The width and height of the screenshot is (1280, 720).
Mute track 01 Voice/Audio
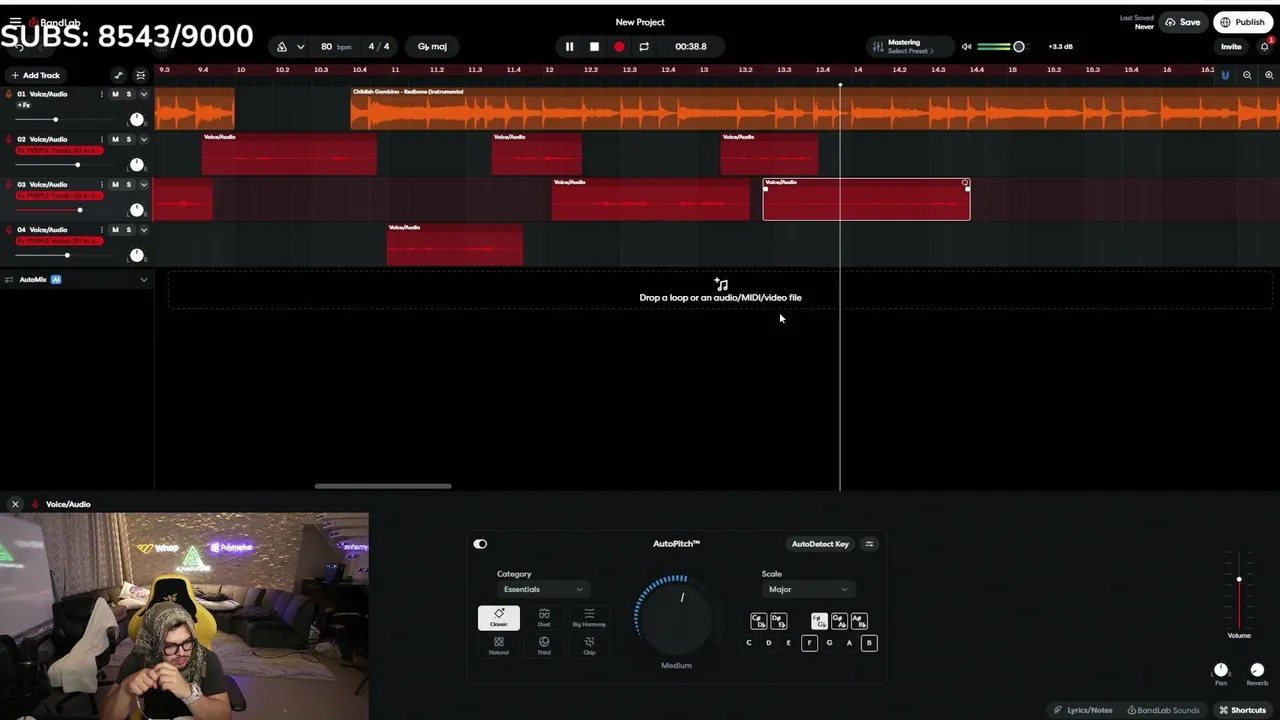pyautogui.click(x=115, y=94)
